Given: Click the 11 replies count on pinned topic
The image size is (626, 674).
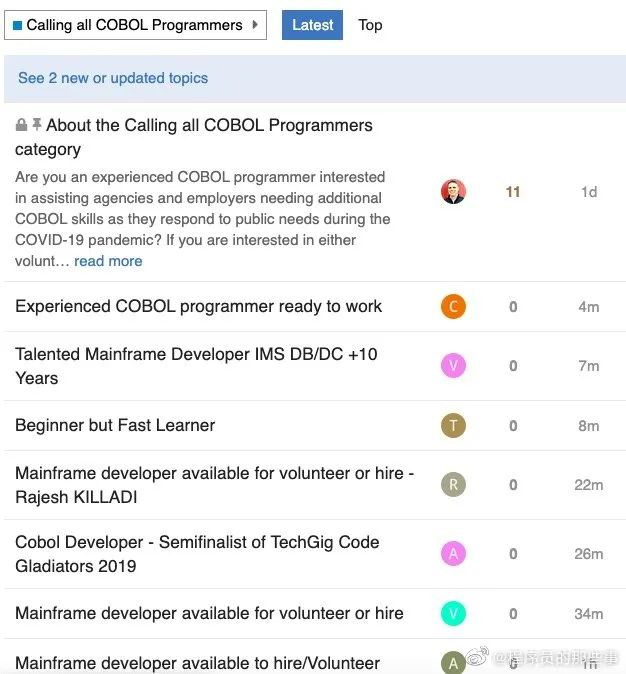Looking at the screenshot, I should click(513, 192).
